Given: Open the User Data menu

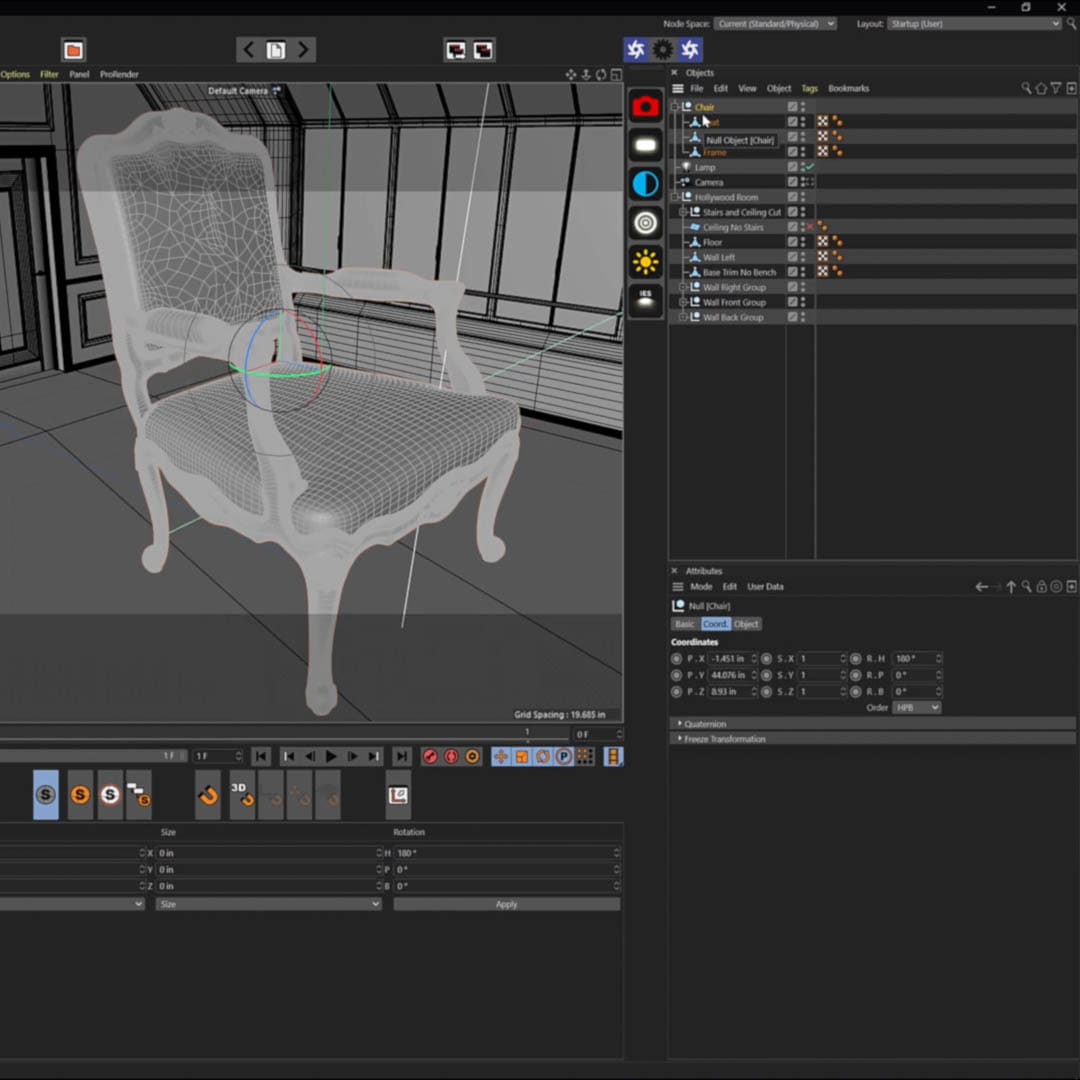Looking at the screenshot, I should pos(765,587).
